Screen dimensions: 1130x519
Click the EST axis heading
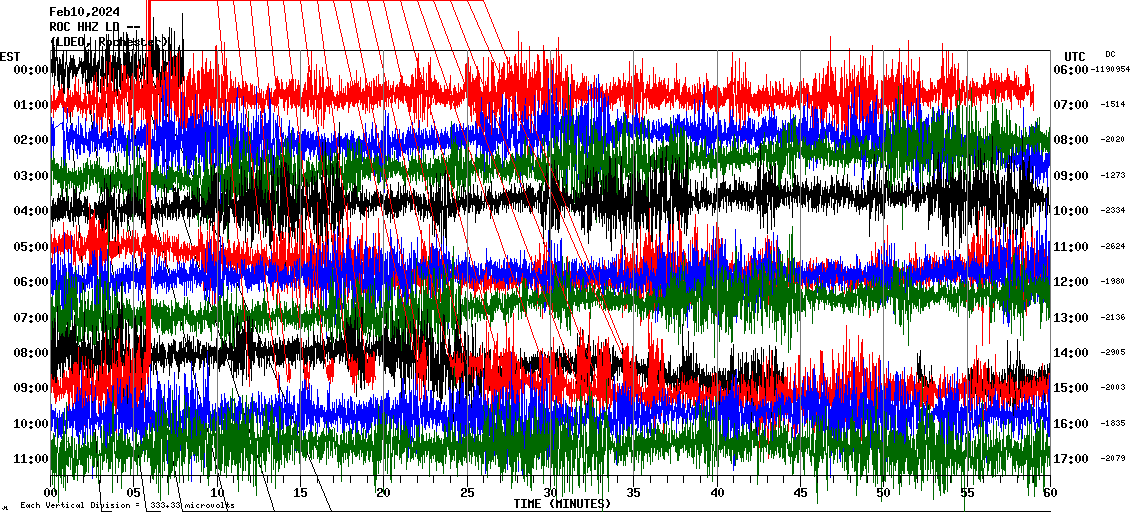pyautogui.click(x=10, y=56)
